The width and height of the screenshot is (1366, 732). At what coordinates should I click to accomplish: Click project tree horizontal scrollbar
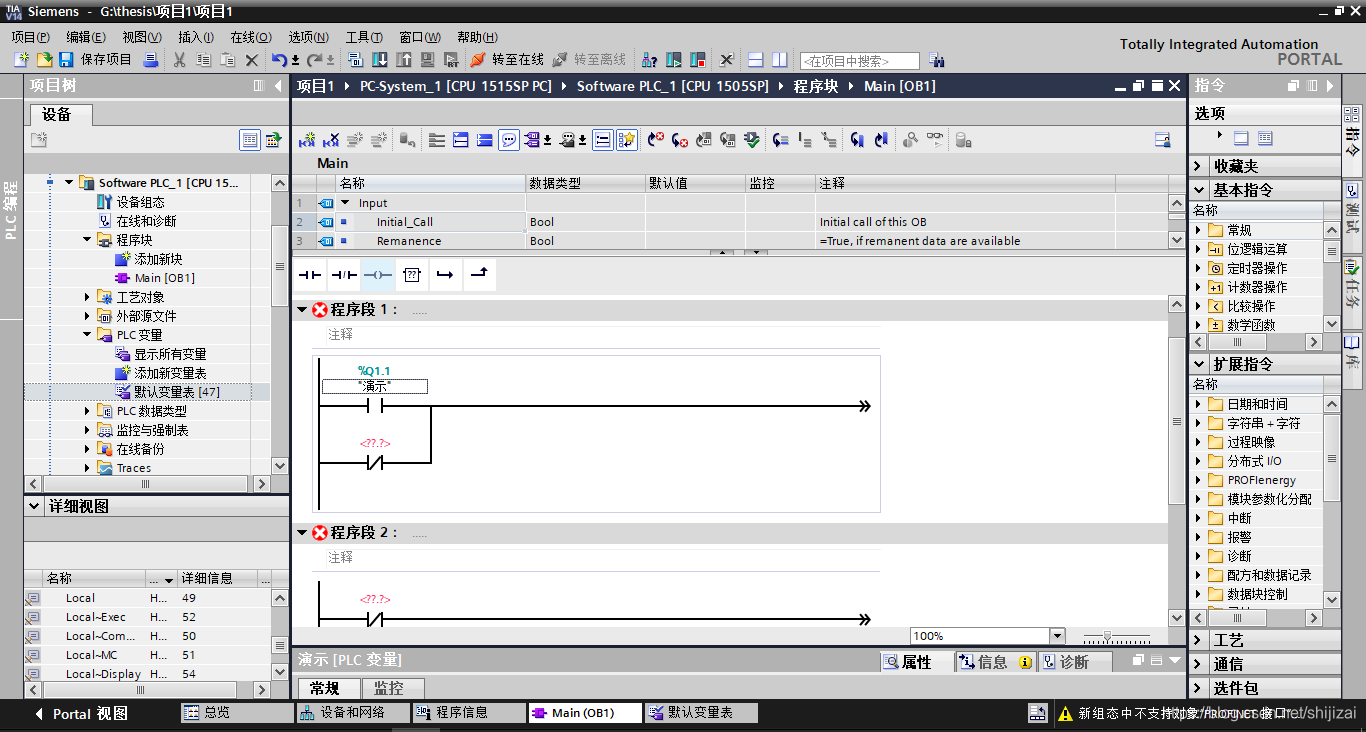coord(146,484)
